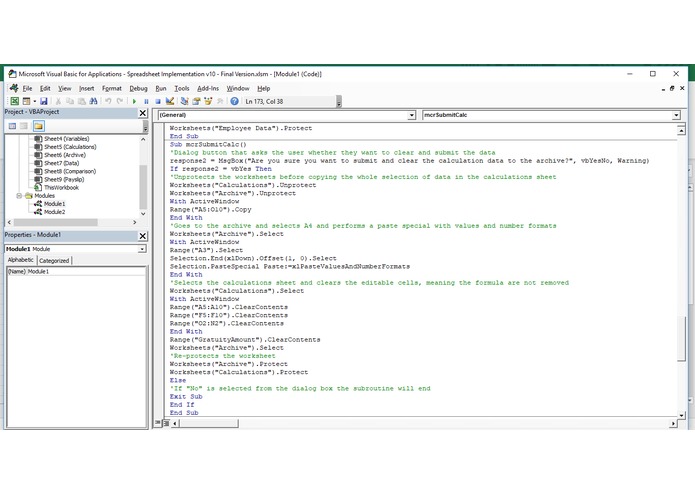695x494 pixels.
Task: Open the Format menu
Action: (112, 89)
